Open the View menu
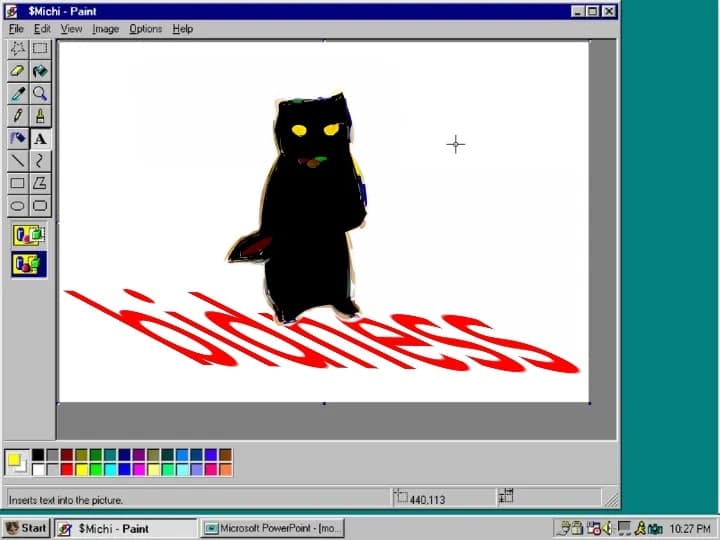 [71, 28]
